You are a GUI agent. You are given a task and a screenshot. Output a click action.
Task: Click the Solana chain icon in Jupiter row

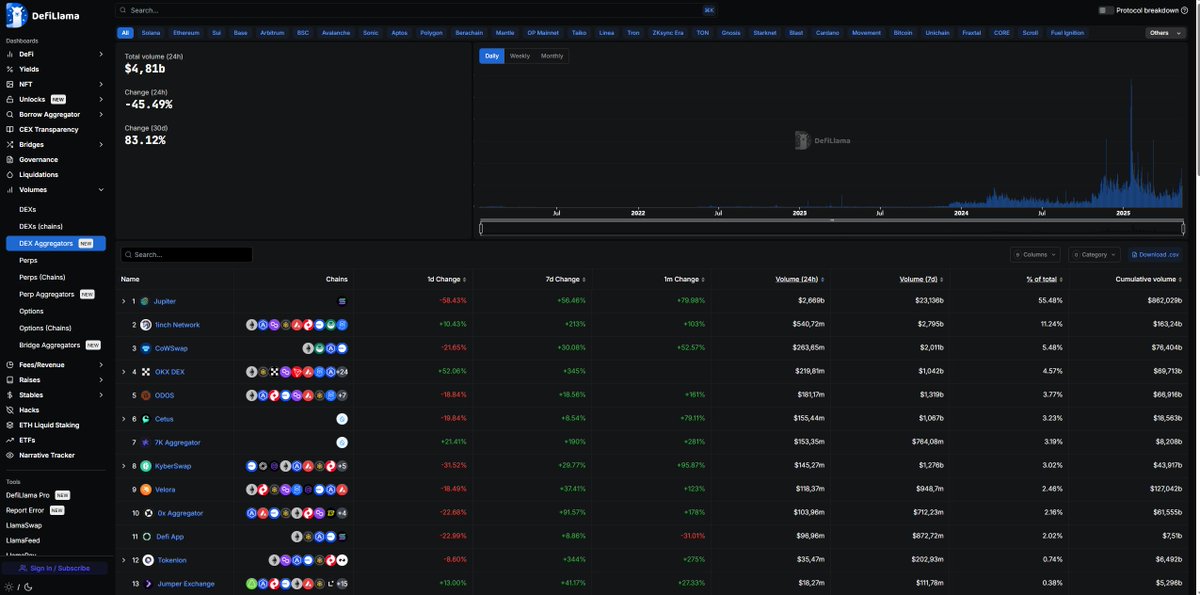click(342, 301)
